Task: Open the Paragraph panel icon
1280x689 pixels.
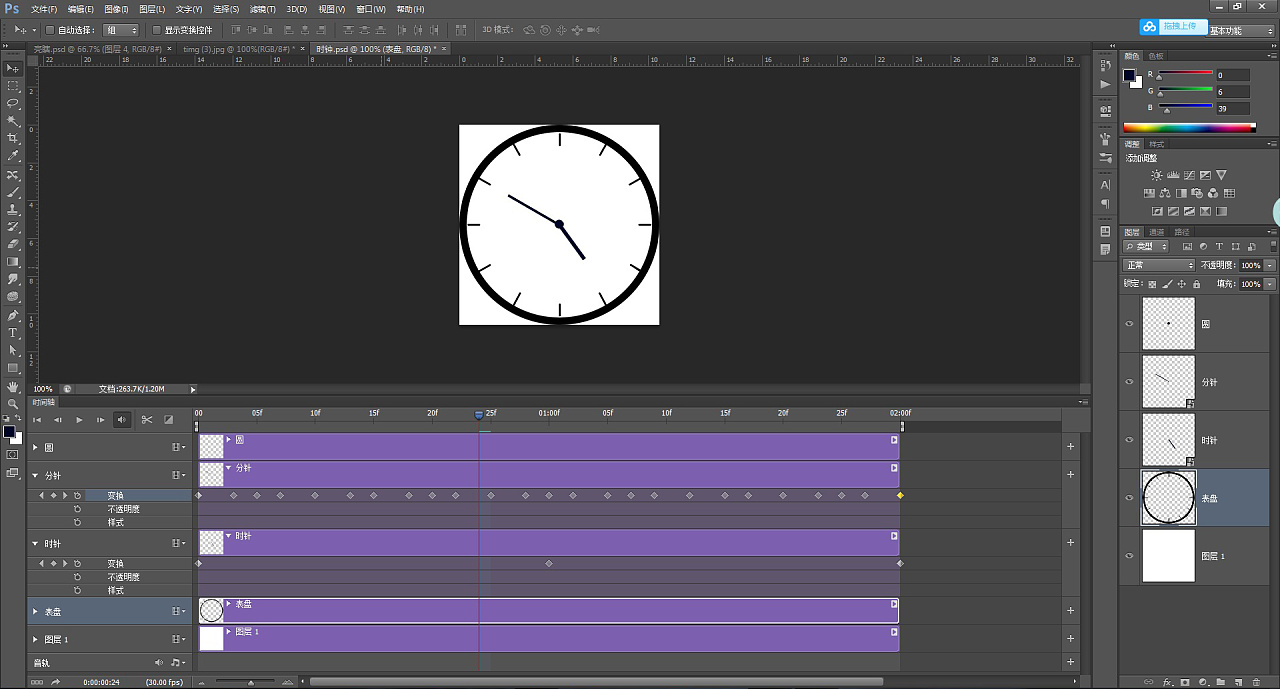Action: point(1105,203)
